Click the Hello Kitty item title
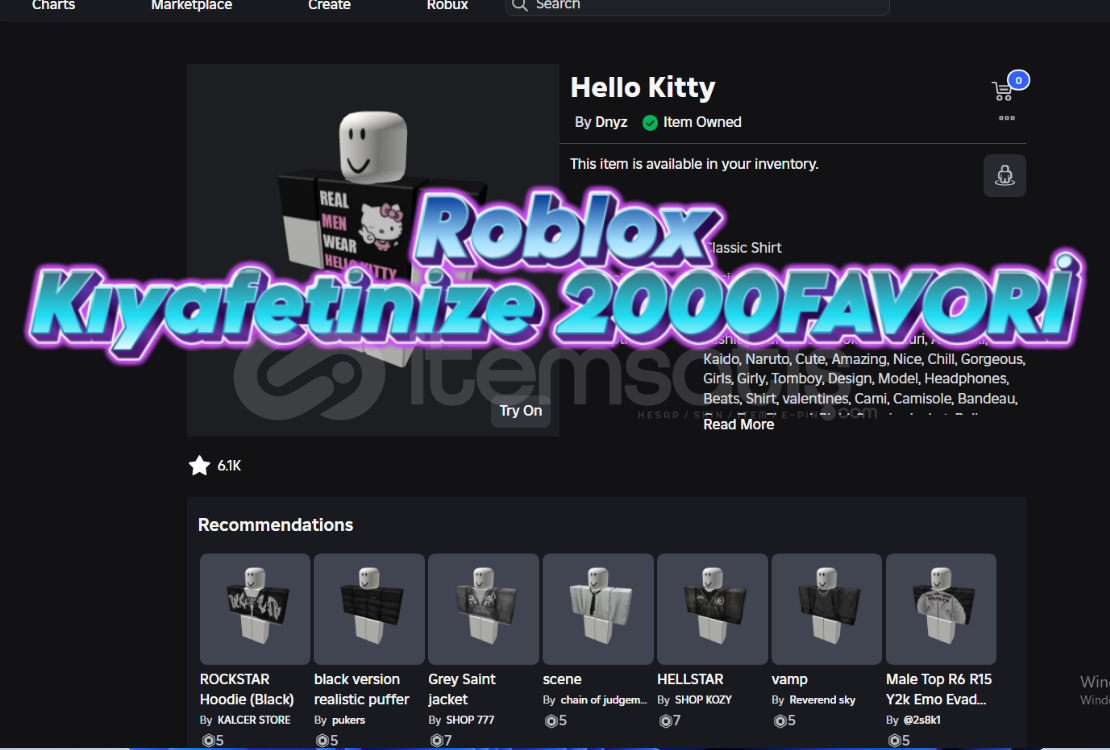The height and width of the screenshot is (750, 1110). [x=643, y=87]
